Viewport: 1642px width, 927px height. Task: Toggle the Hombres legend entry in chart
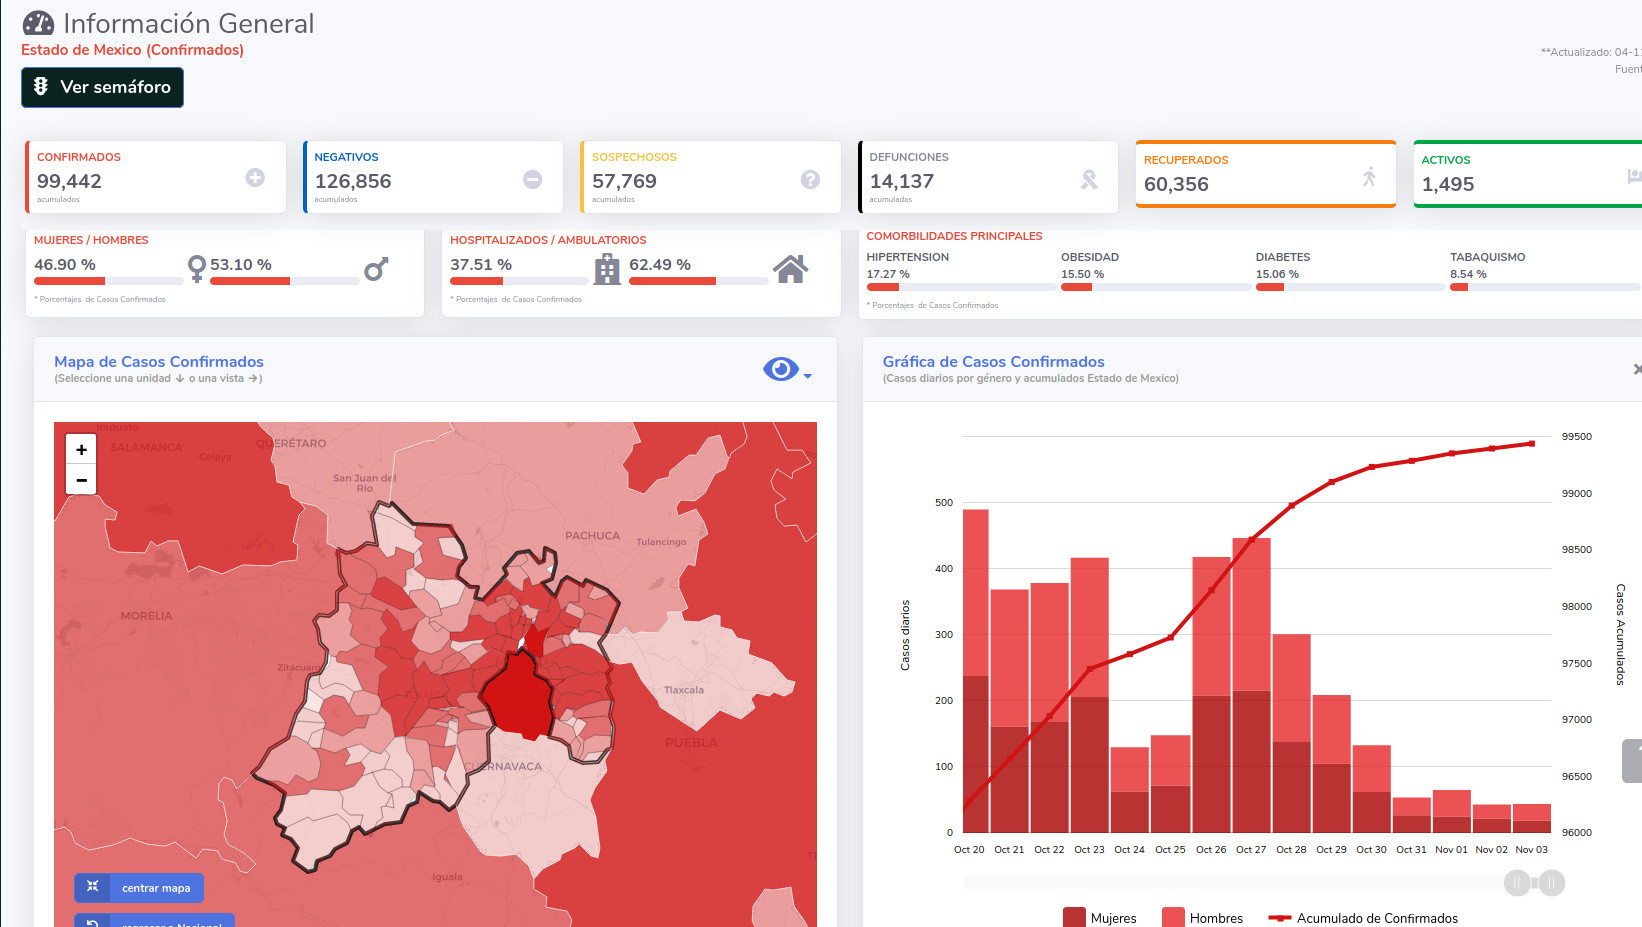coord(1203,918)
